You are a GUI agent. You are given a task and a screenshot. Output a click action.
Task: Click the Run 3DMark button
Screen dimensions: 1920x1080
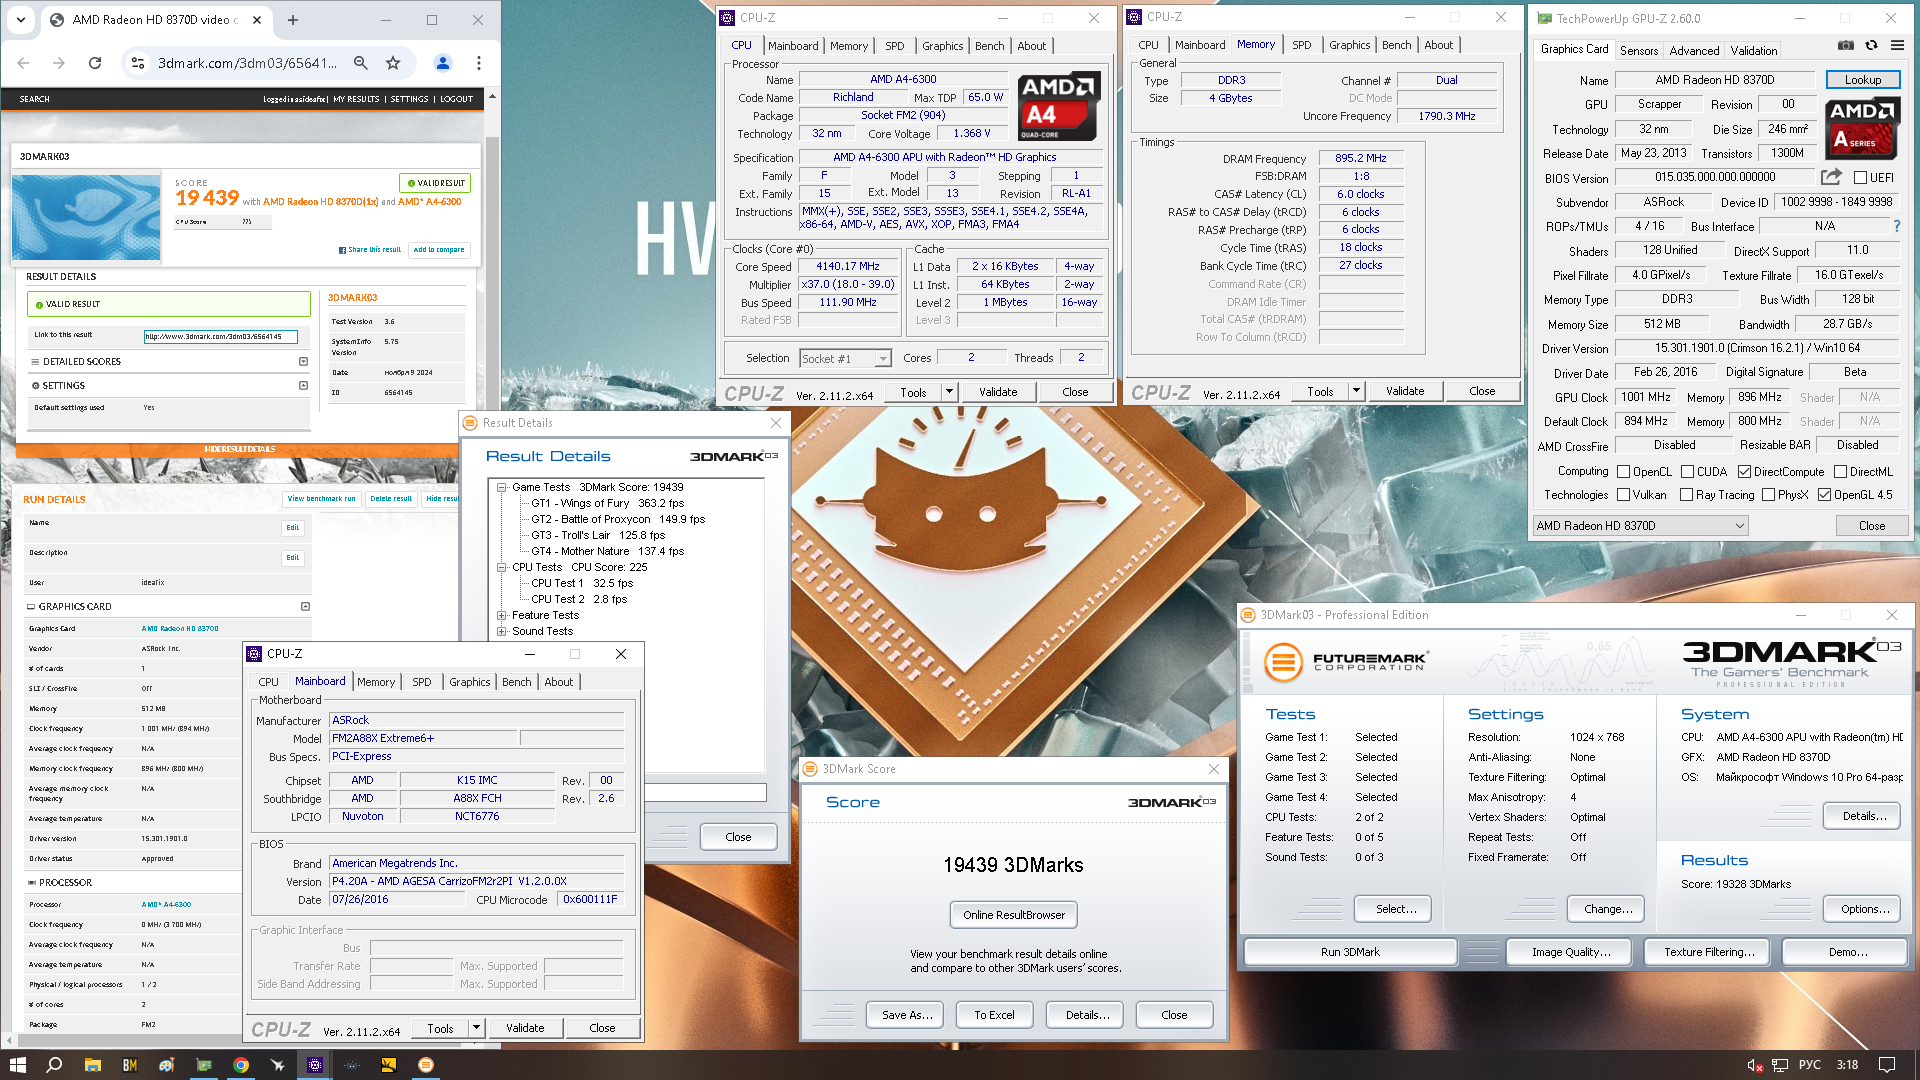click(1350, 952)
